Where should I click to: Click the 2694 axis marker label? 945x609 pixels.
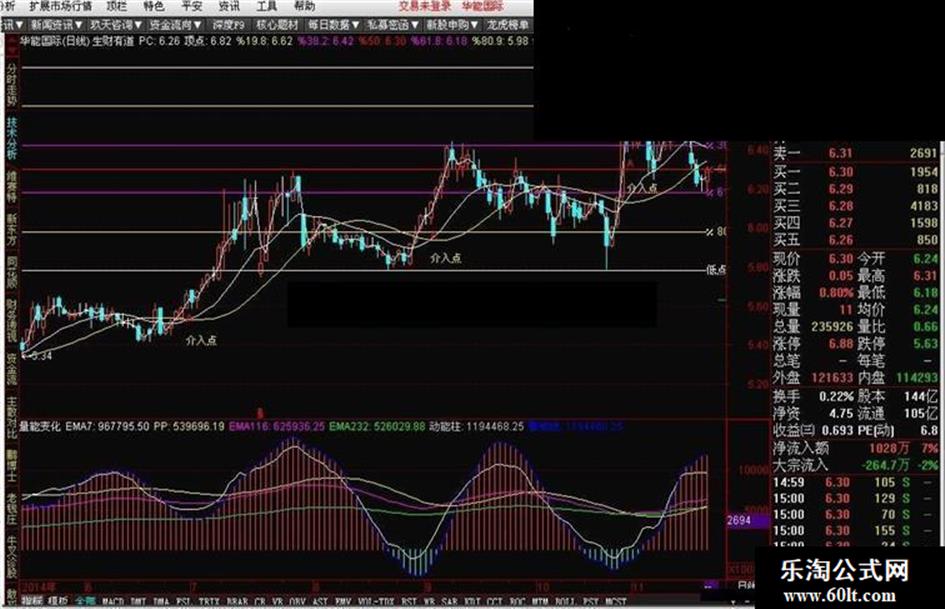pyautogui.click(x=739, y=520)
